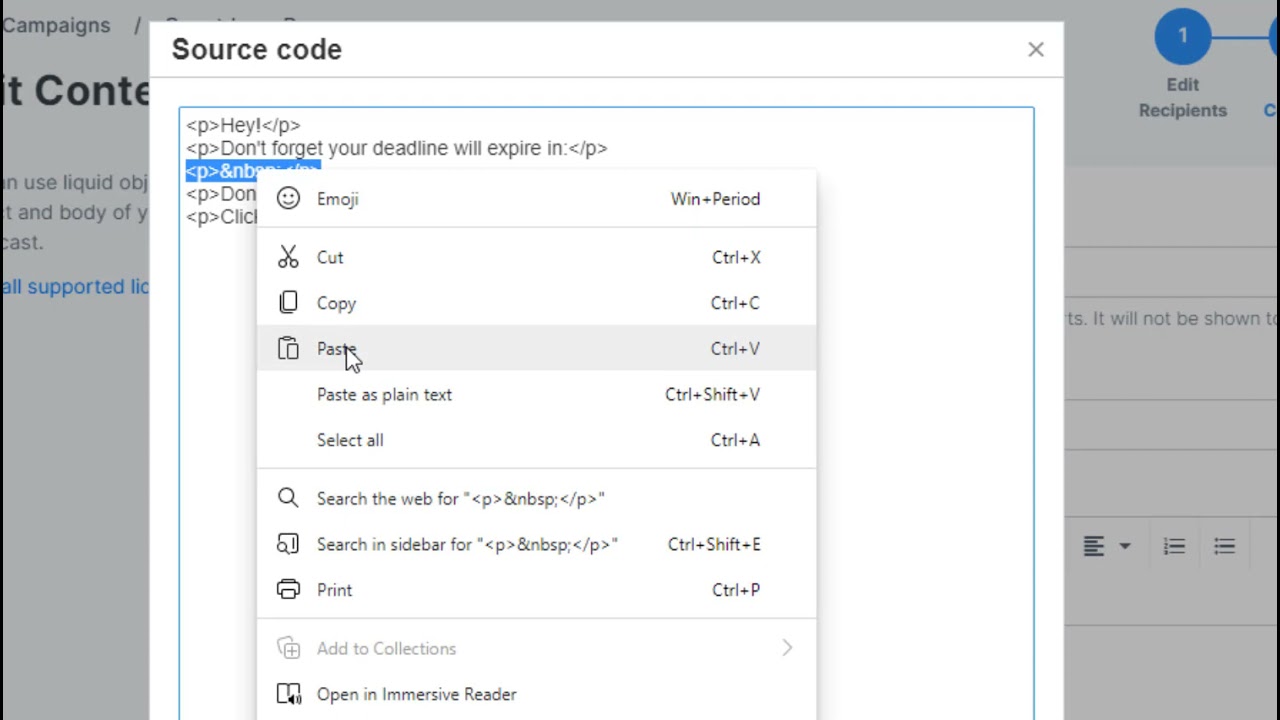Open the alignment dropdown arrow

(x=1125, y=546)
